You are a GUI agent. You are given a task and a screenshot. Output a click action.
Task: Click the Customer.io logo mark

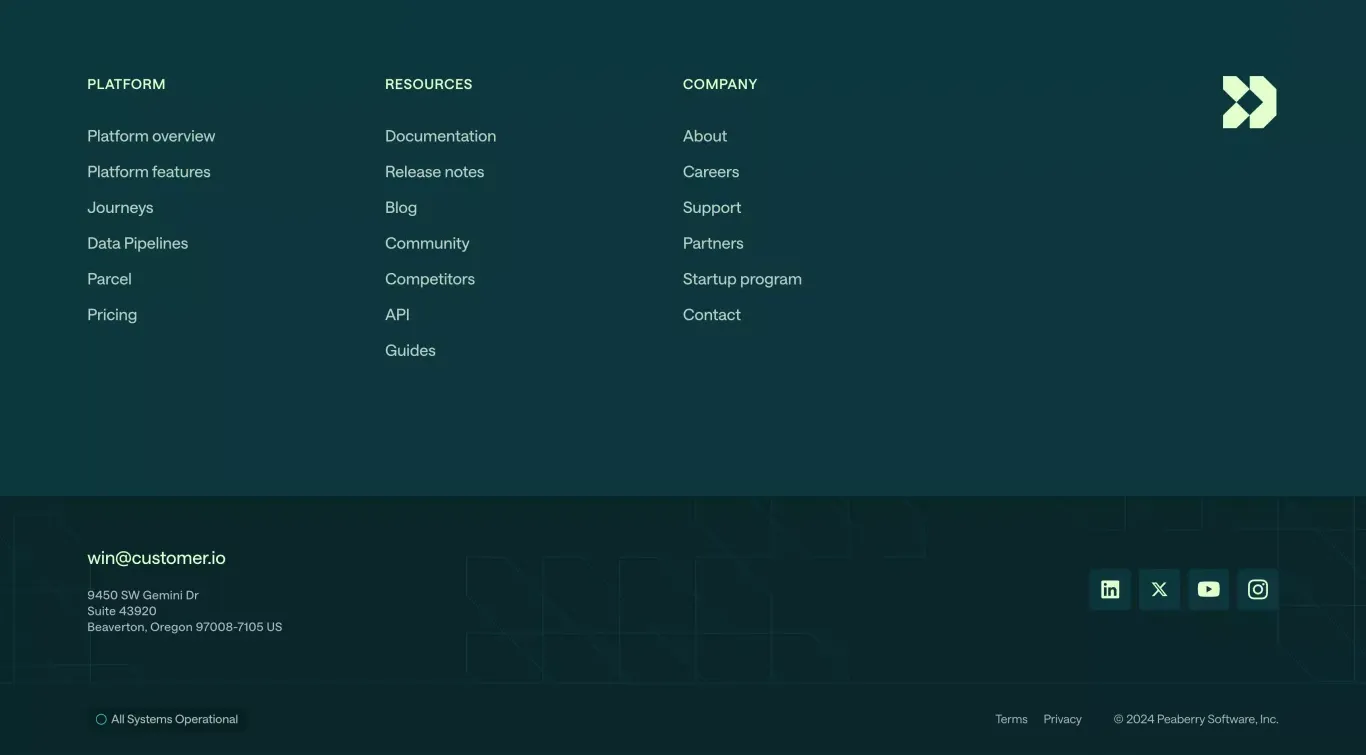pos(1249,102)
